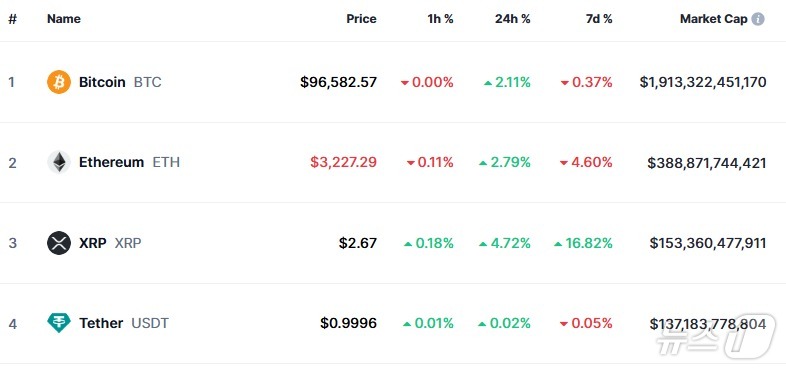Sort by the 24h % column header

[512, 19]
